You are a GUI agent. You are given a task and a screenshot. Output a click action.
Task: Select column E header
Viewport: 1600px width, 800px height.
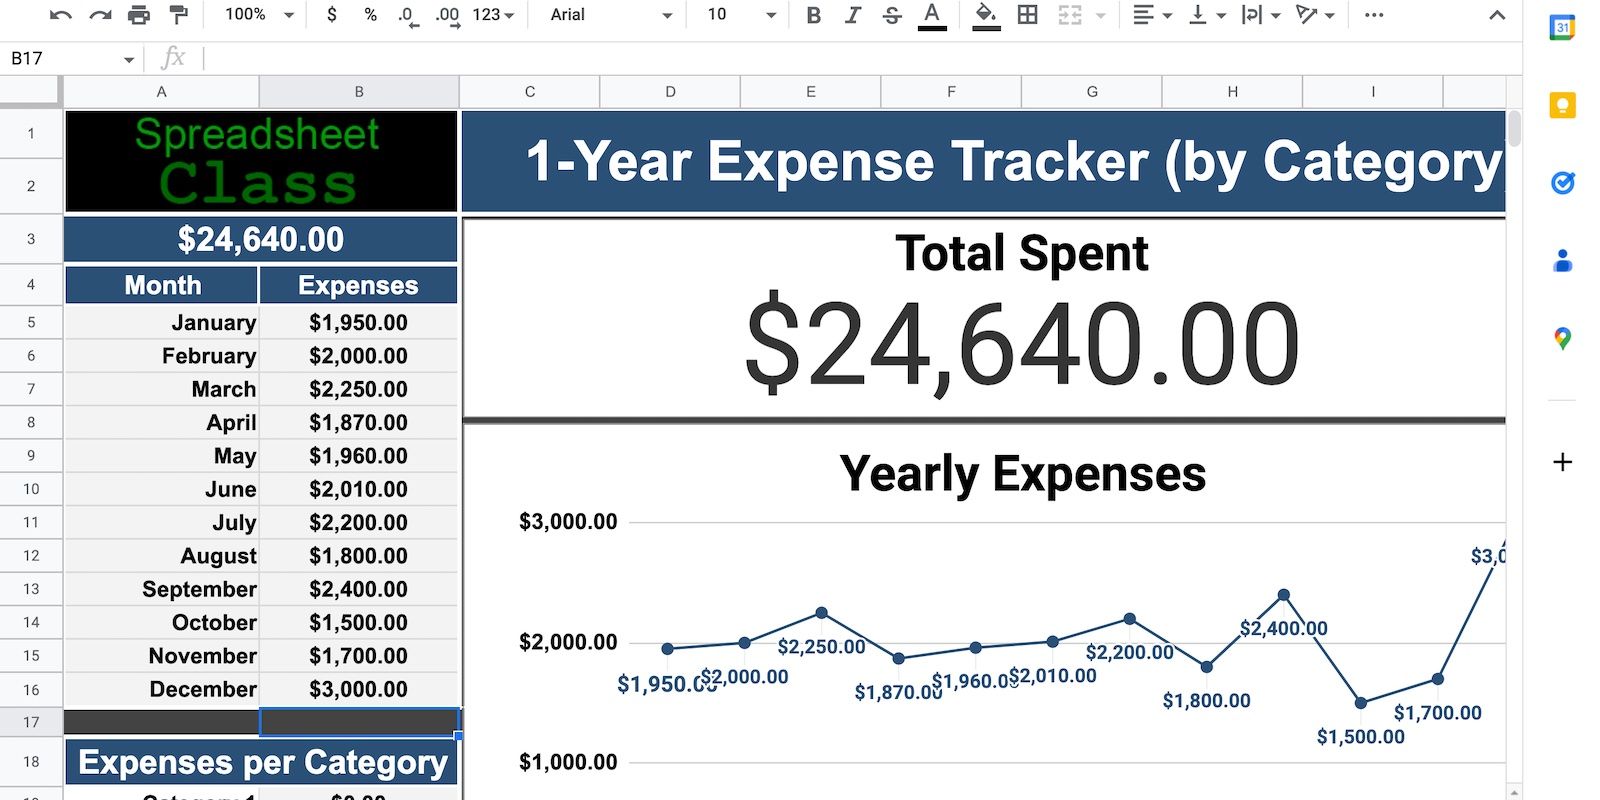point(811,92)
